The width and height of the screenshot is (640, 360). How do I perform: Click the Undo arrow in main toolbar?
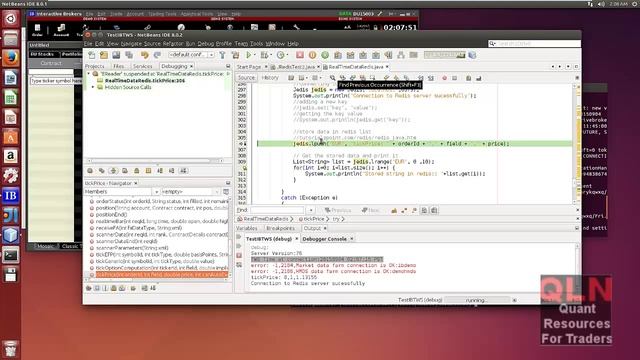[144, 55]
